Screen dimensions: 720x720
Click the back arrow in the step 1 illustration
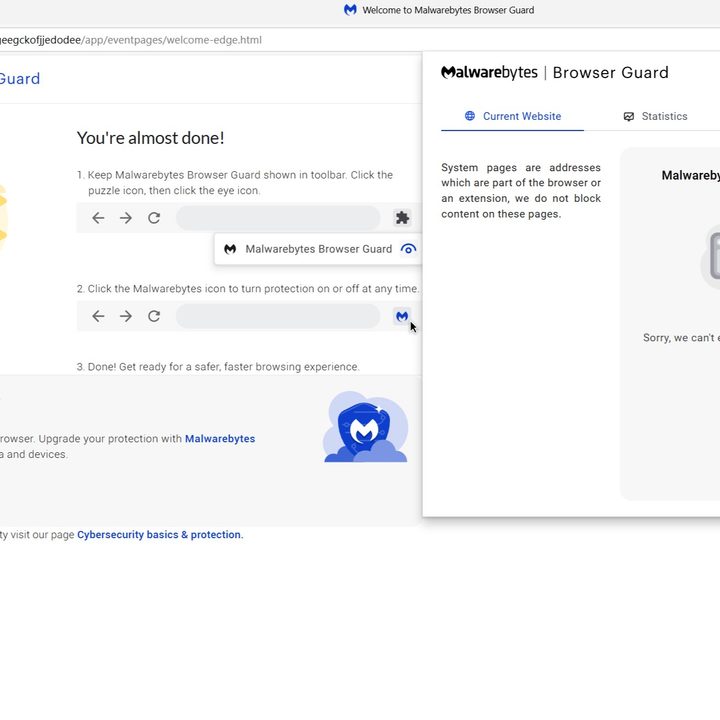pyautogui.click(x=98, y=218)
